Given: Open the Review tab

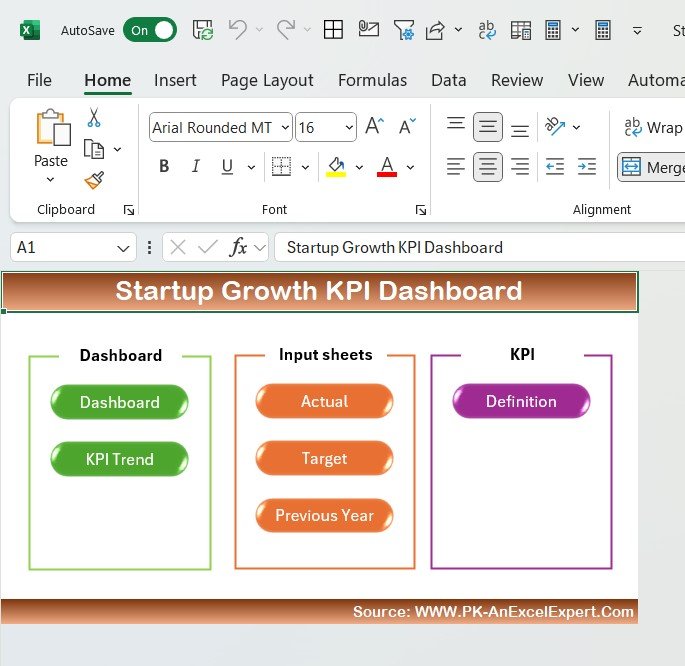Looking at the screenshot, I should [517, 80].
